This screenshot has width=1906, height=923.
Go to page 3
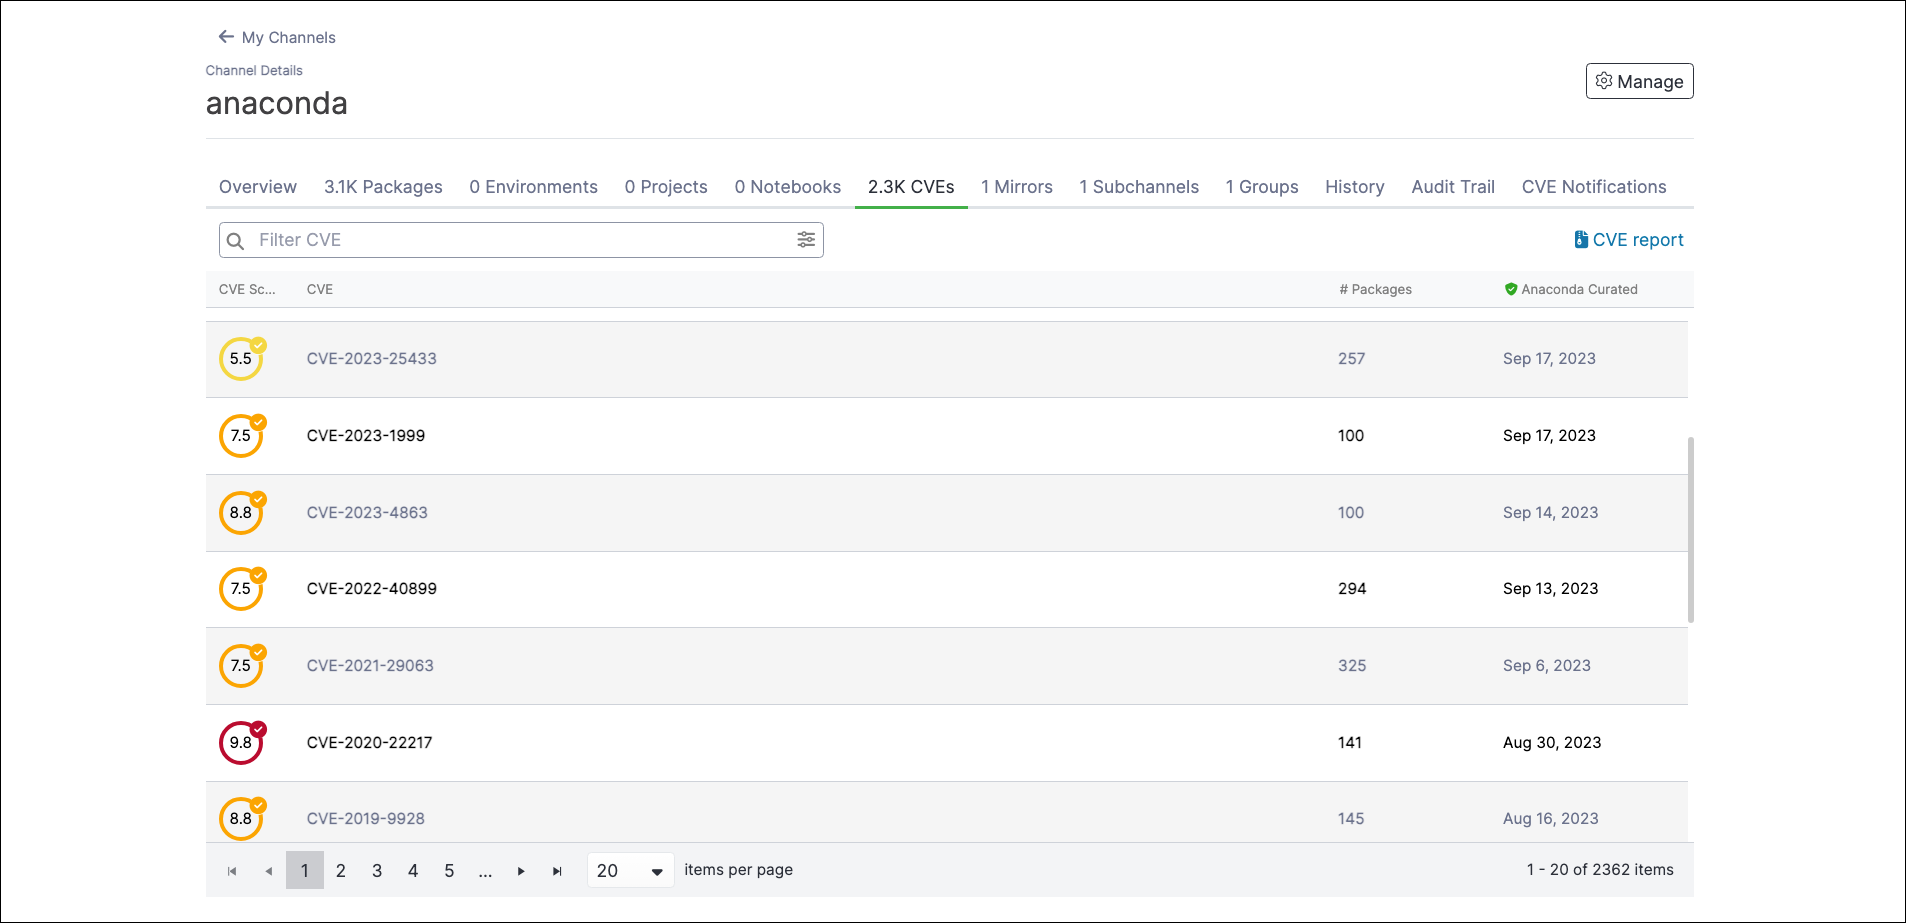(377, 871)
